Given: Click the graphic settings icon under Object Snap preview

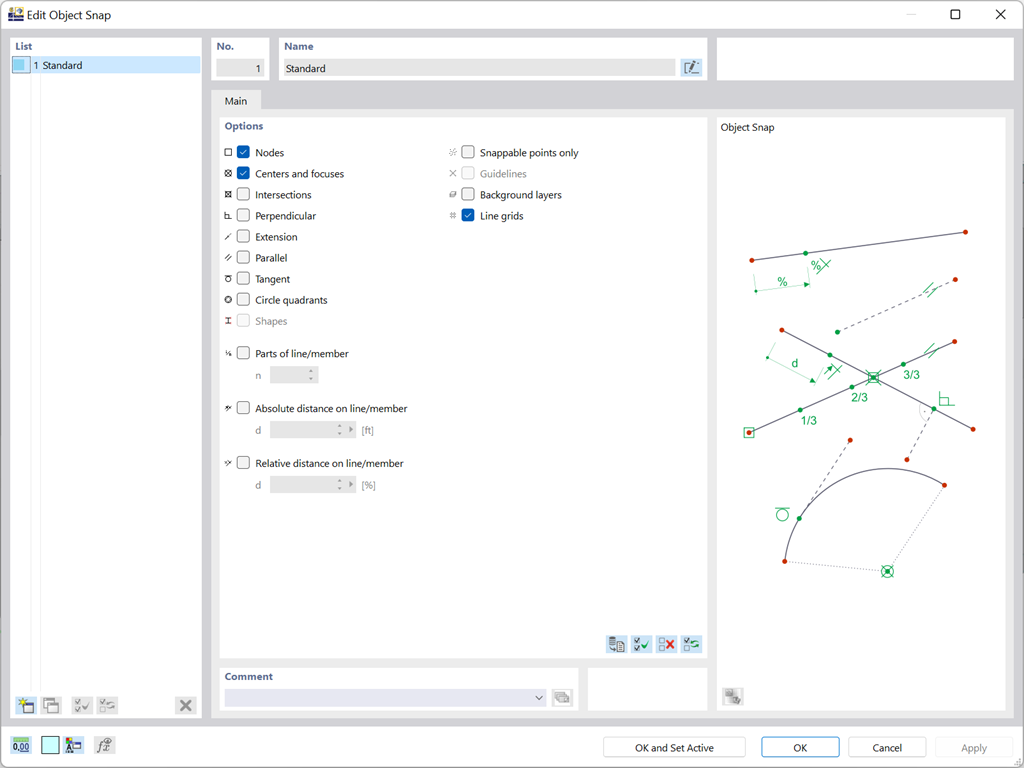Looking at the screenshot, I should (x=733, y=696).
